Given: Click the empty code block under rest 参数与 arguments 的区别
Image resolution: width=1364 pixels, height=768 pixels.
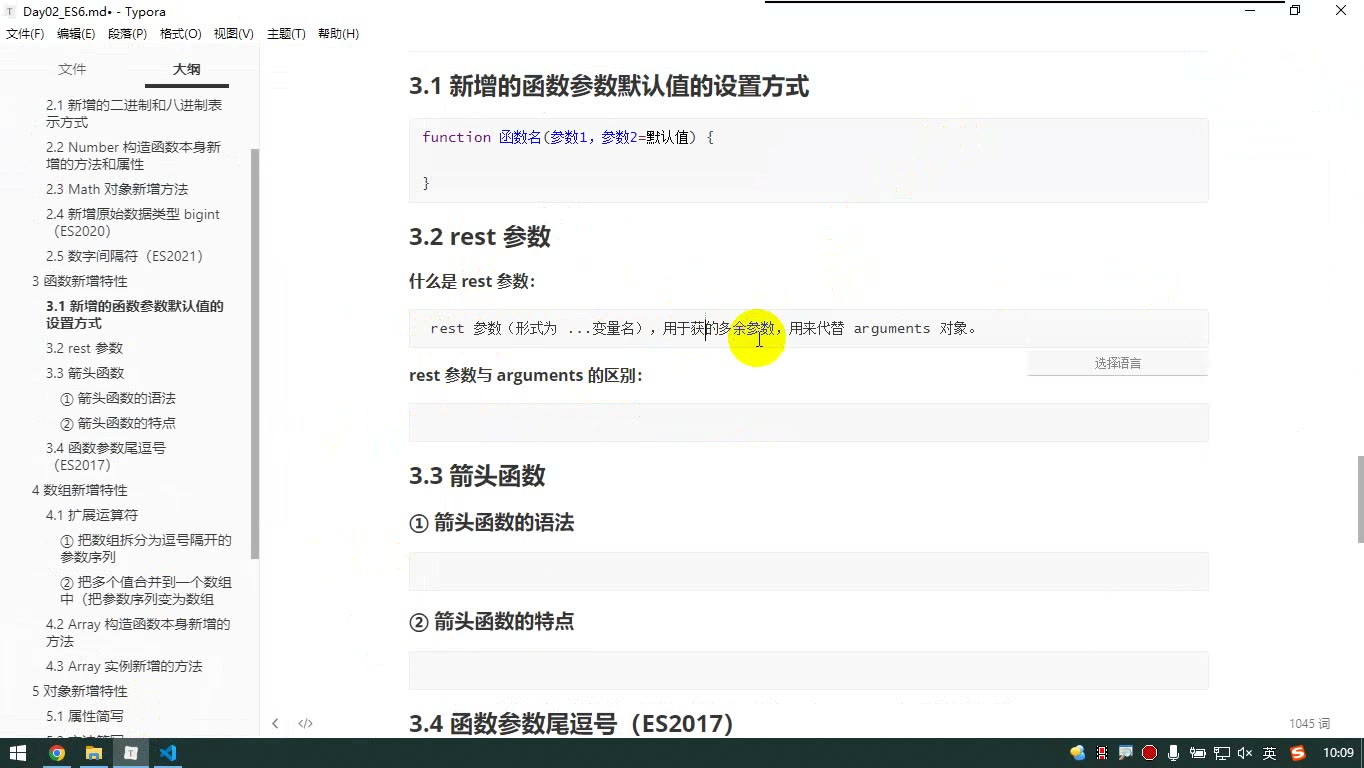Looking at the screenshot, I should click(808, 422).
